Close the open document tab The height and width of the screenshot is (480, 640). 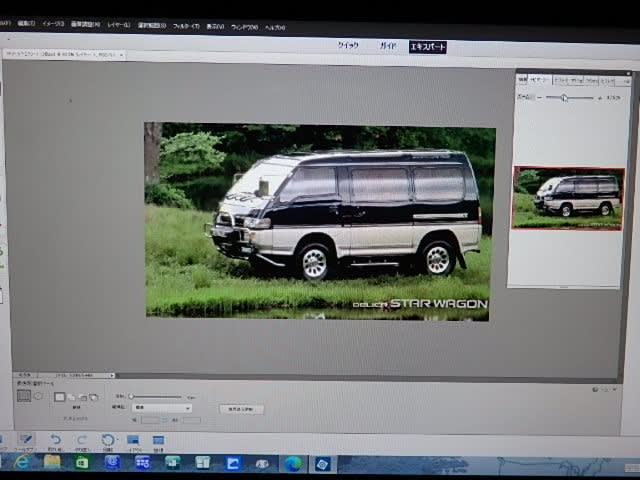tap(122, 55)
